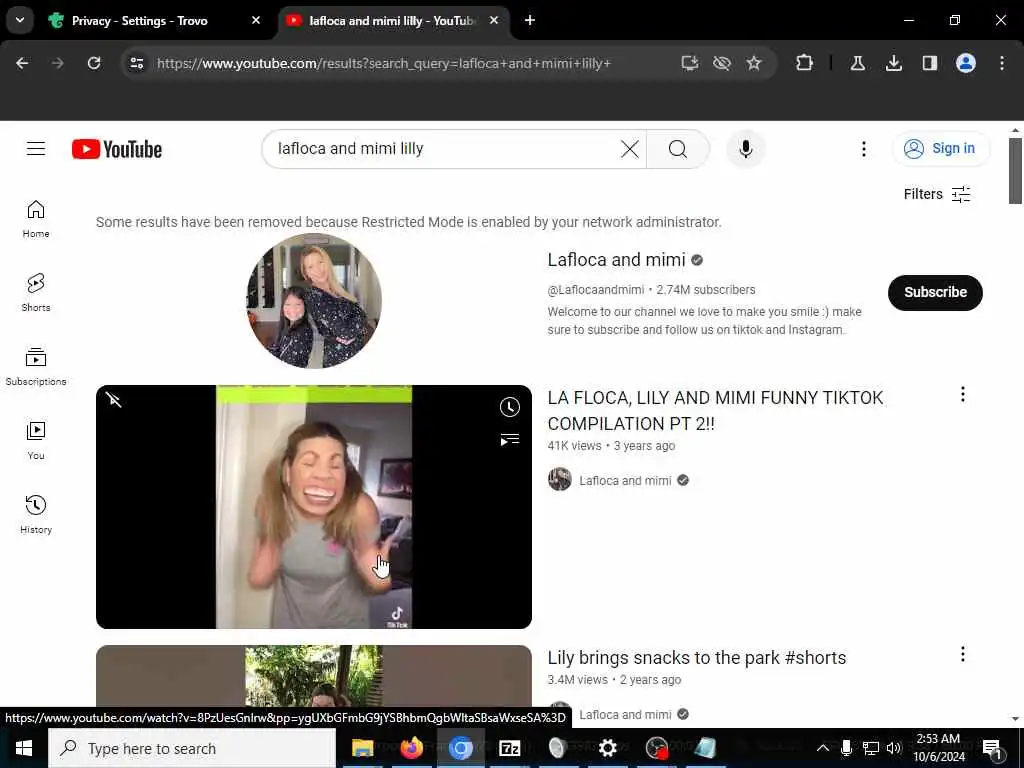The width and height of the screenshot is (1024, 768).
Task: Open Firefox from the taskbar
Action: tap(411, 748)
